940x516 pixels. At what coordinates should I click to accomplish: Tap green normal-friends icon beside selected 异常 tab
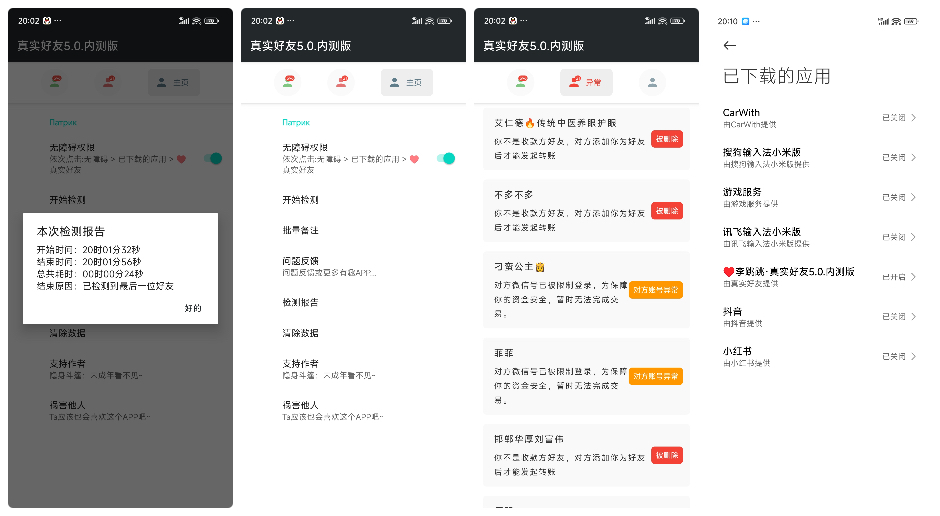pos(521,82)
